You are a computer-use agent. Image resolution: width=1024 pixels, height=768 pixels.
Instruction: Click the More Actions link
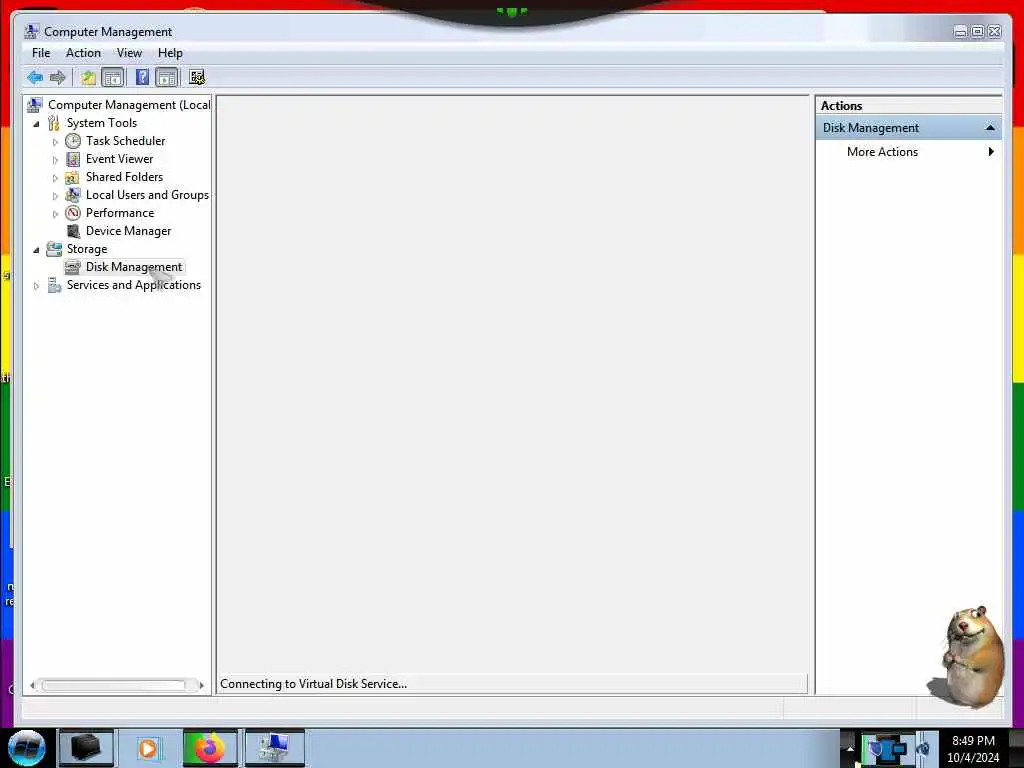[882, 152]
